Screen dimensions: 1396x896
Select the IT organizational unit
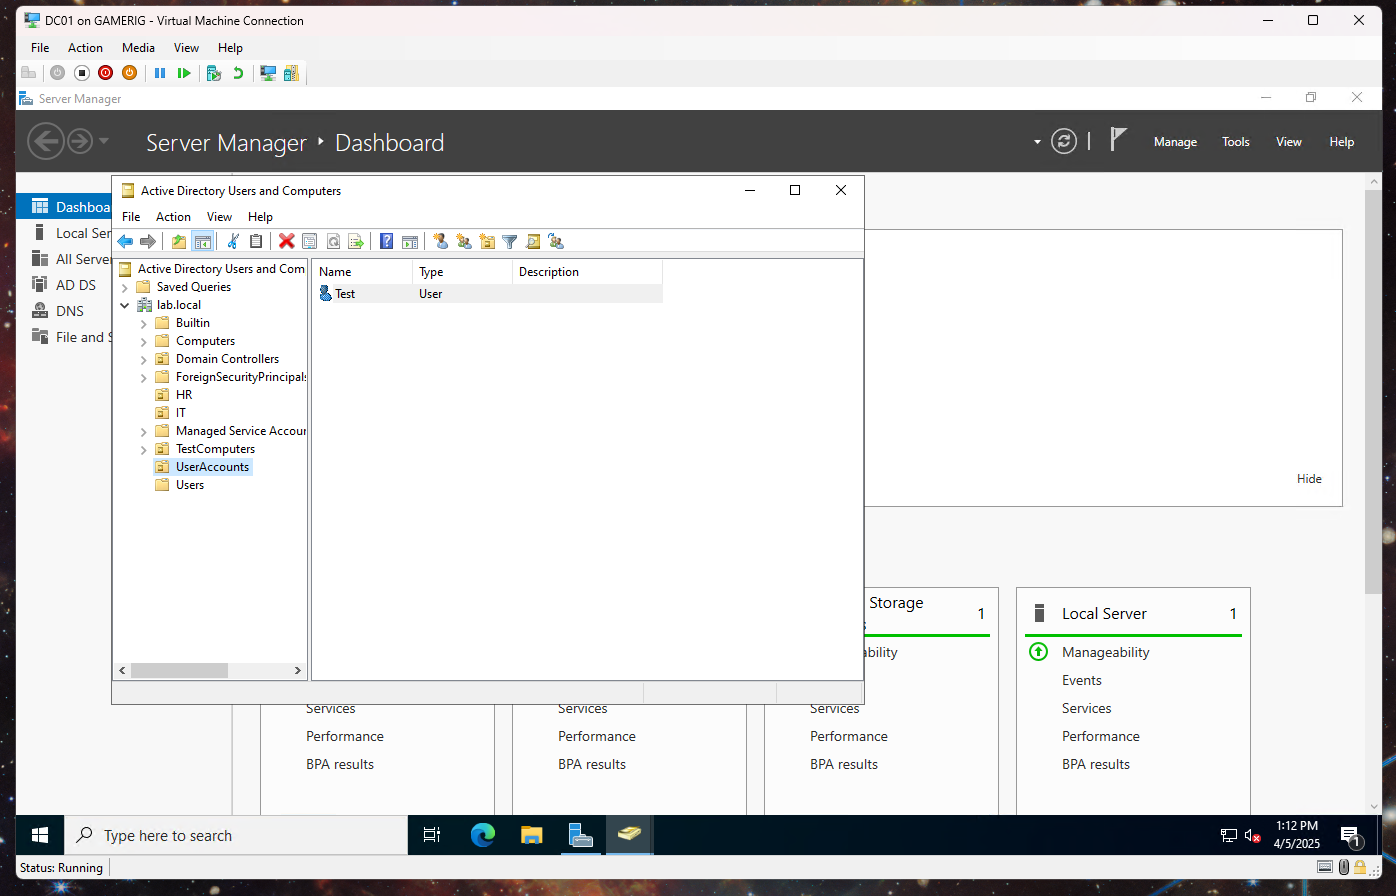(x=181, y=413)
